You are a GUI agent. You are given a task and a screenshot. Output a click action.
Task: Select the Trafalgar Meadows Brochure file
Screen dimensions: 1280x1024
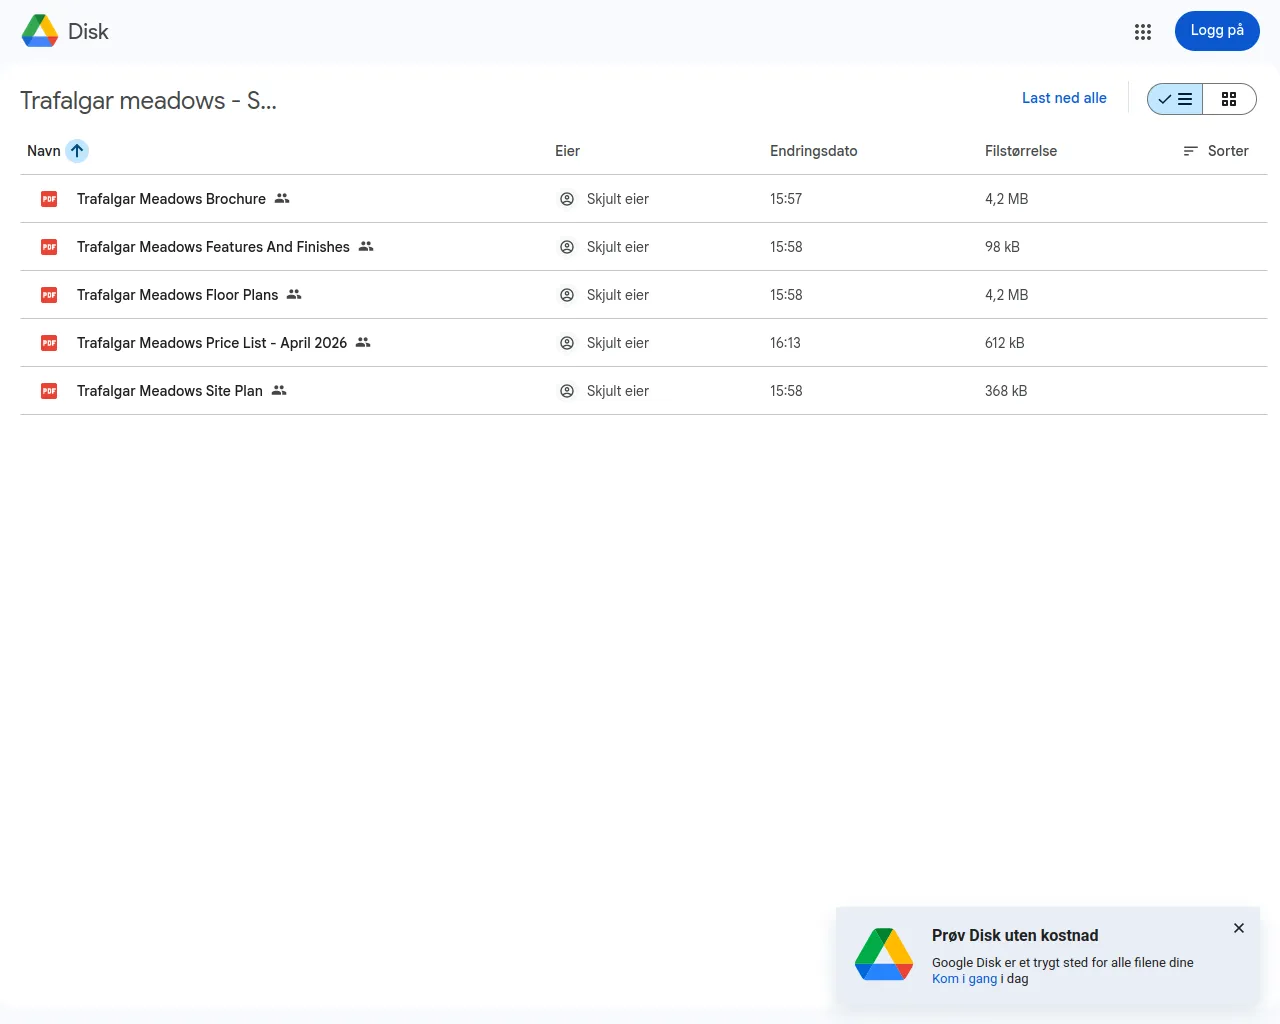coord(171,198)
